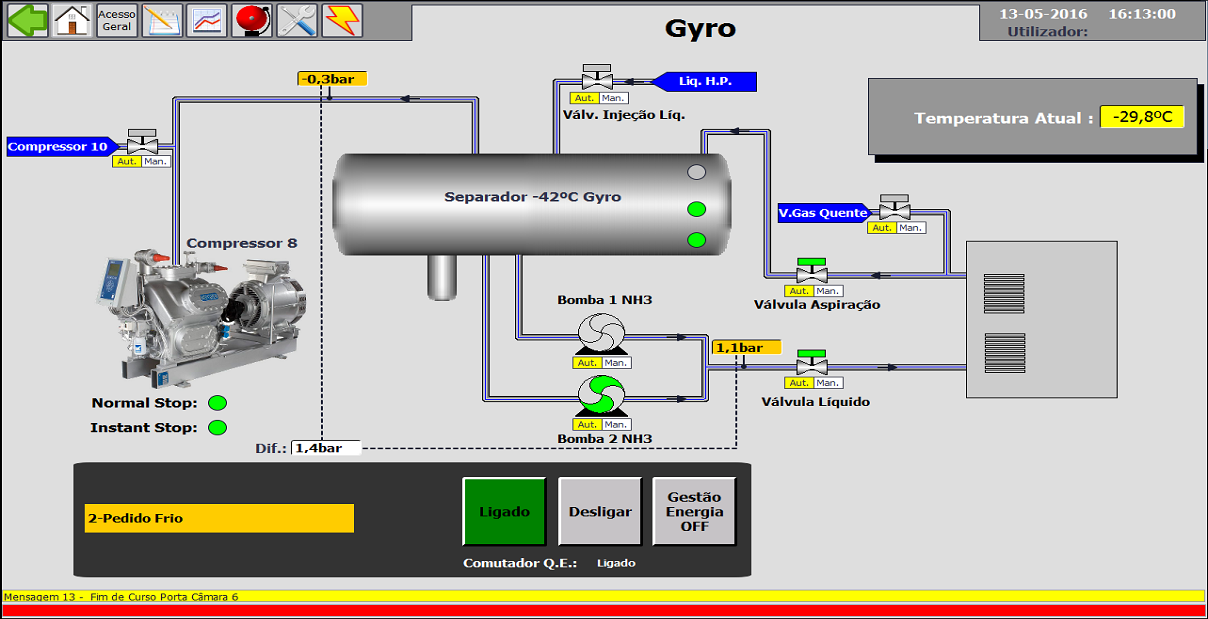This screenshot has width=1208, height=619.
Task: Set Válvula Líquido to Aut. mode
Action: coord(799,383)
